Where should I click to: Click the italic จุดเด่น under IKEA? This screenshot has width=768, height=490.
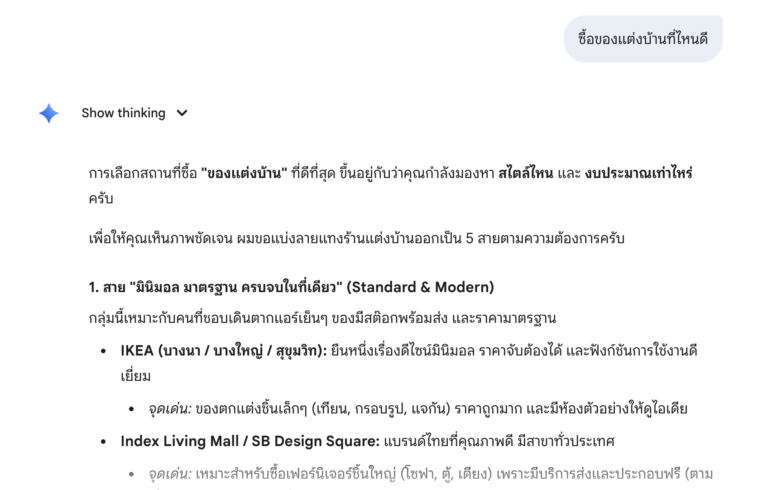168,409
